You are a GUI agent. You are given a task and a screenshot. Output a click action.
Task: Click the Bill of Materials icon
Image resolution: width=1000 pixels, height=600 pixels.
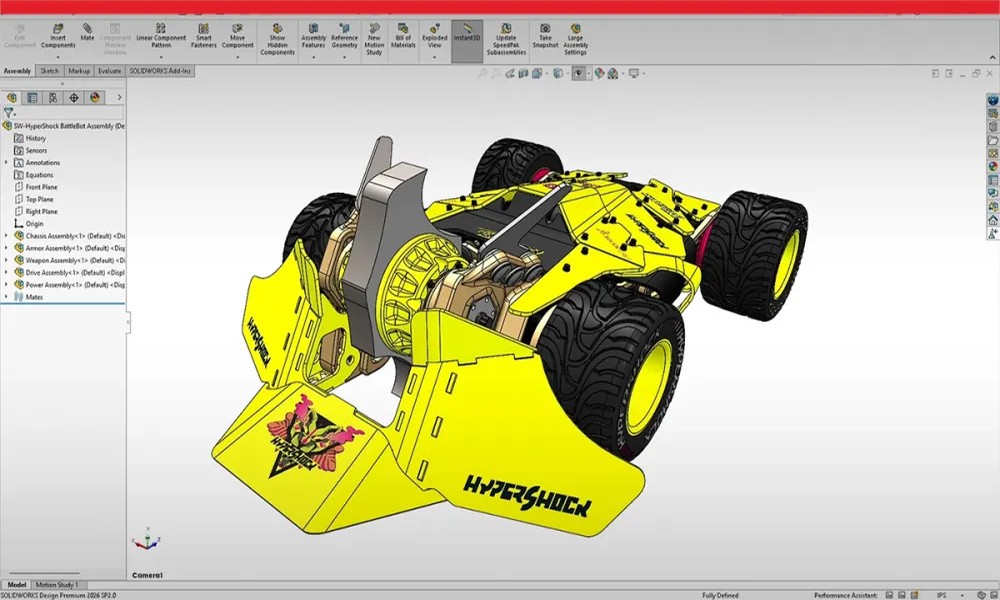pos(403,38)
